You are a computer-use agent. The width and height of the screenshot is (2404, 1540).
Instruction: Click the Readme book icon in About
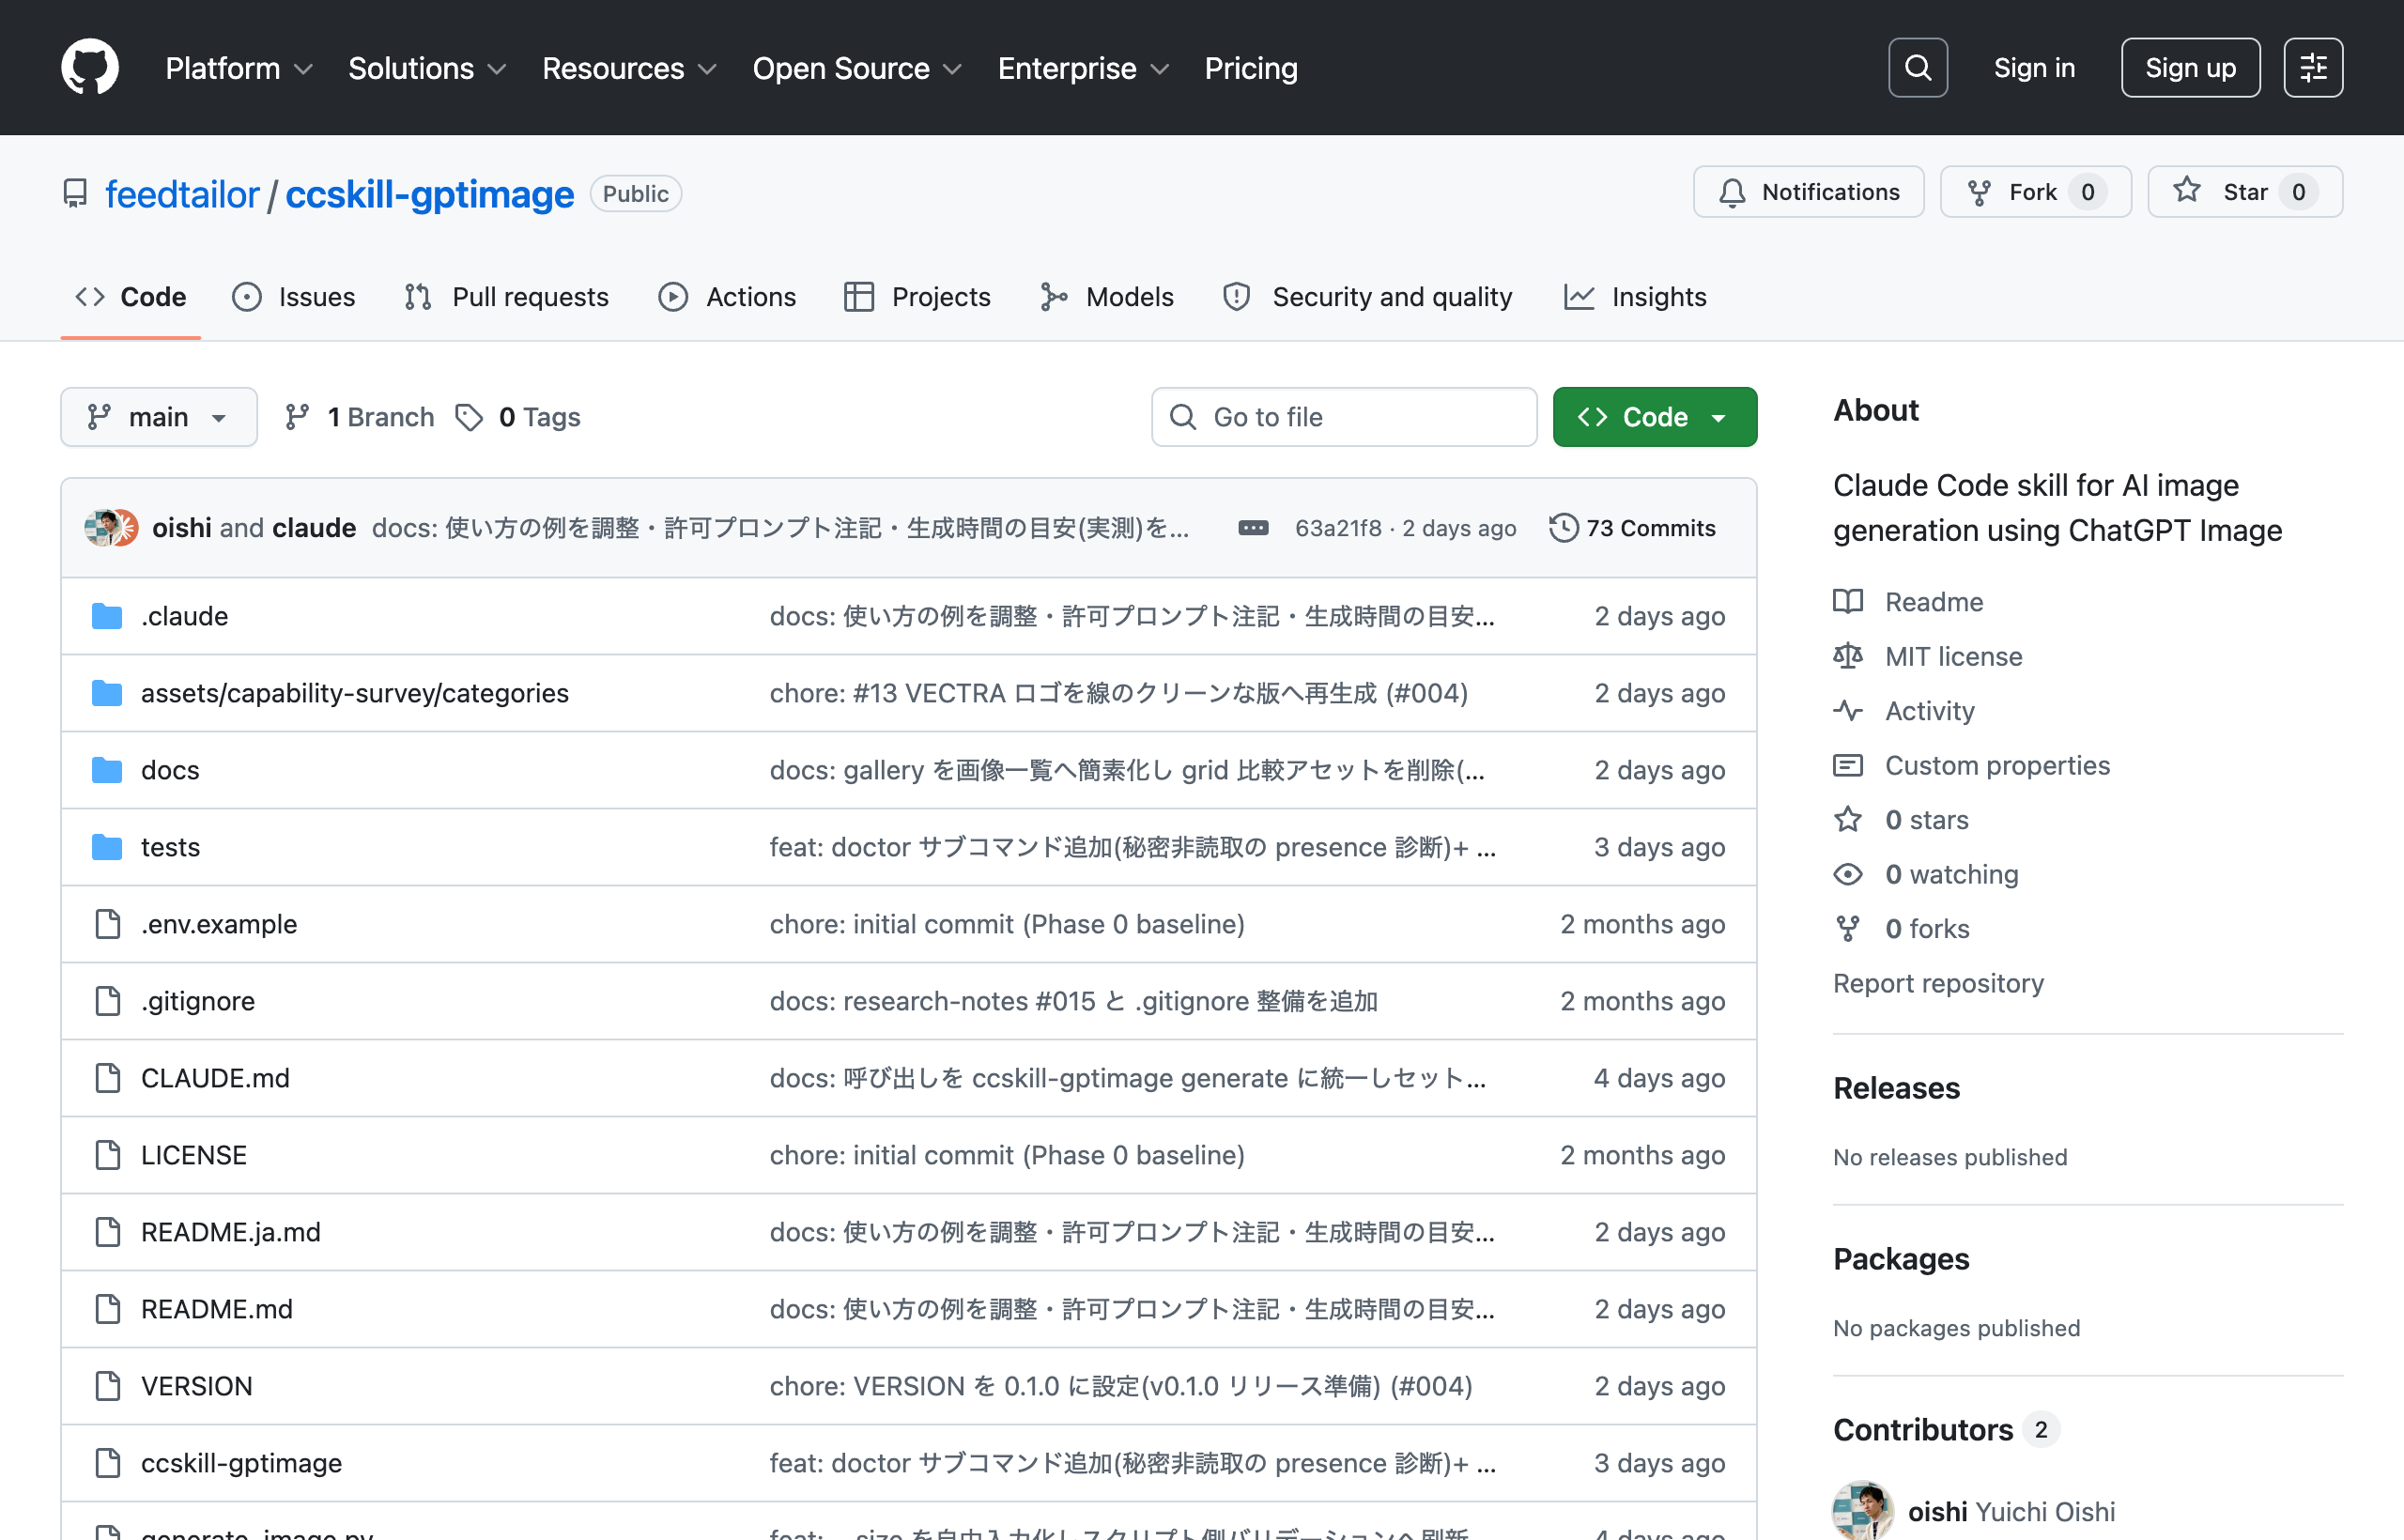pyautogui.click(x=1847, y=602)
